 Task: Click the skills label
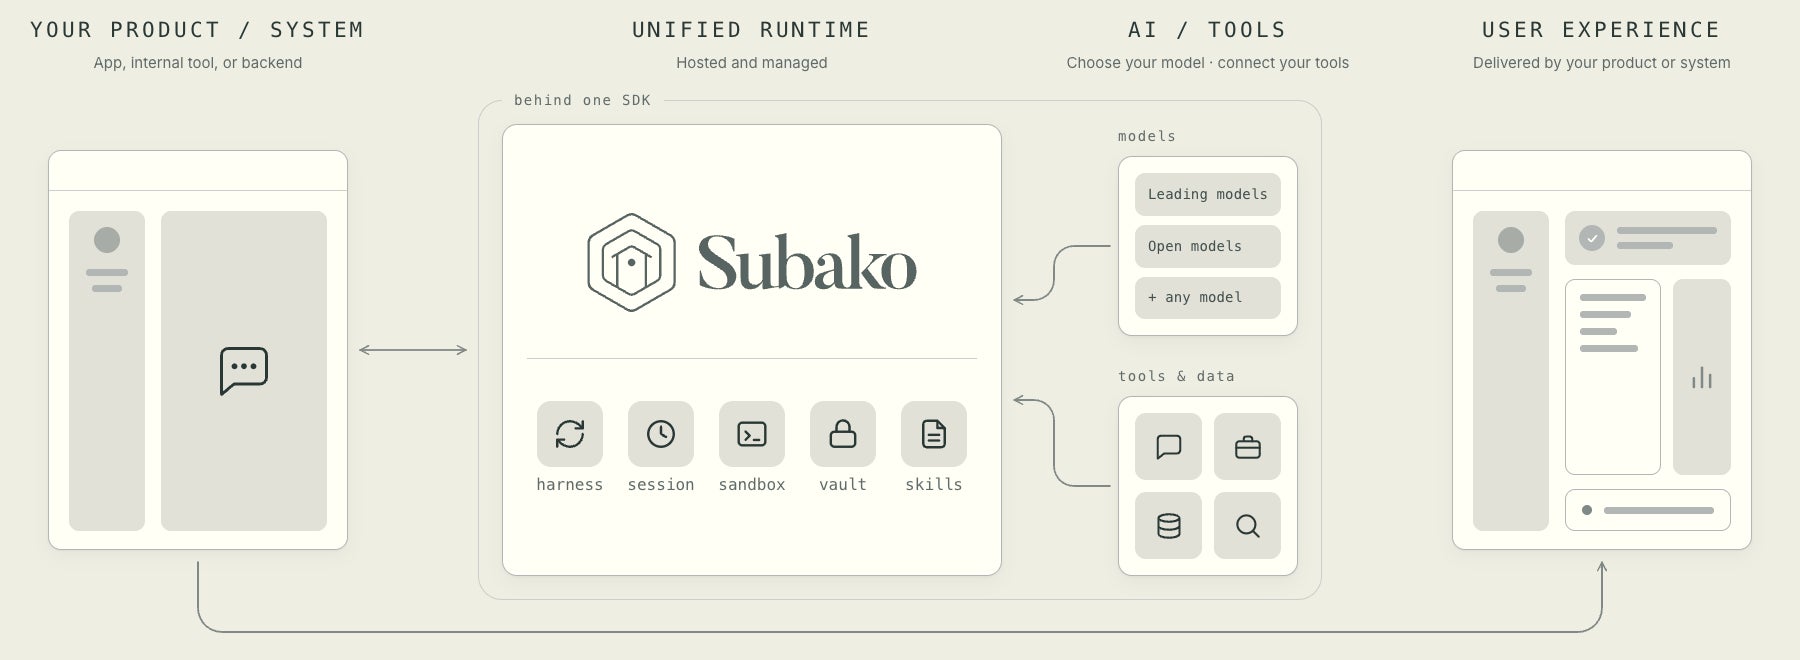pos(934,484)
